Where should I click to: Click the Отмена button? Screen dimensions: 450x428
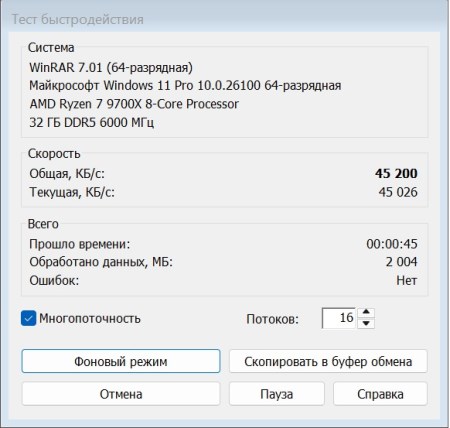[121, 394]
